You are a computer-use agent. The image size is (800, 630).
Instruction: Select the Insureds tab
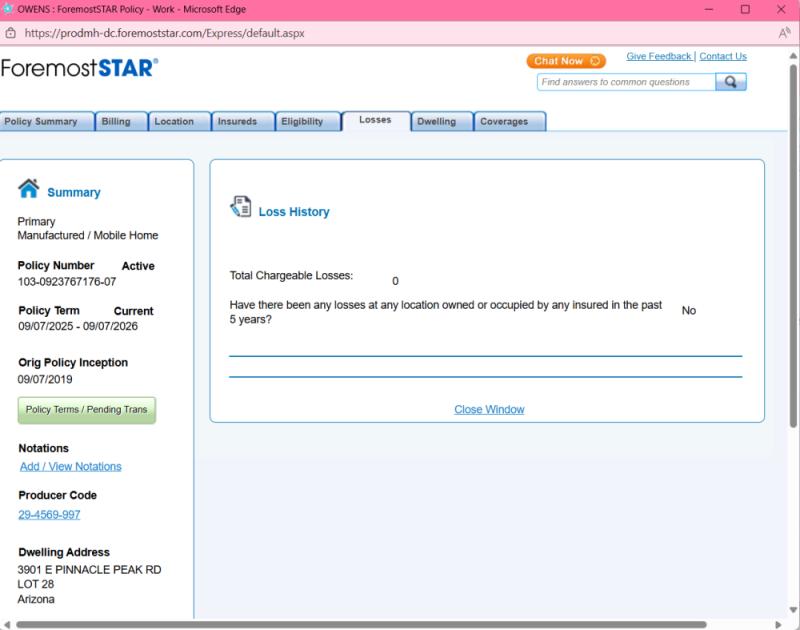(238, 122)
